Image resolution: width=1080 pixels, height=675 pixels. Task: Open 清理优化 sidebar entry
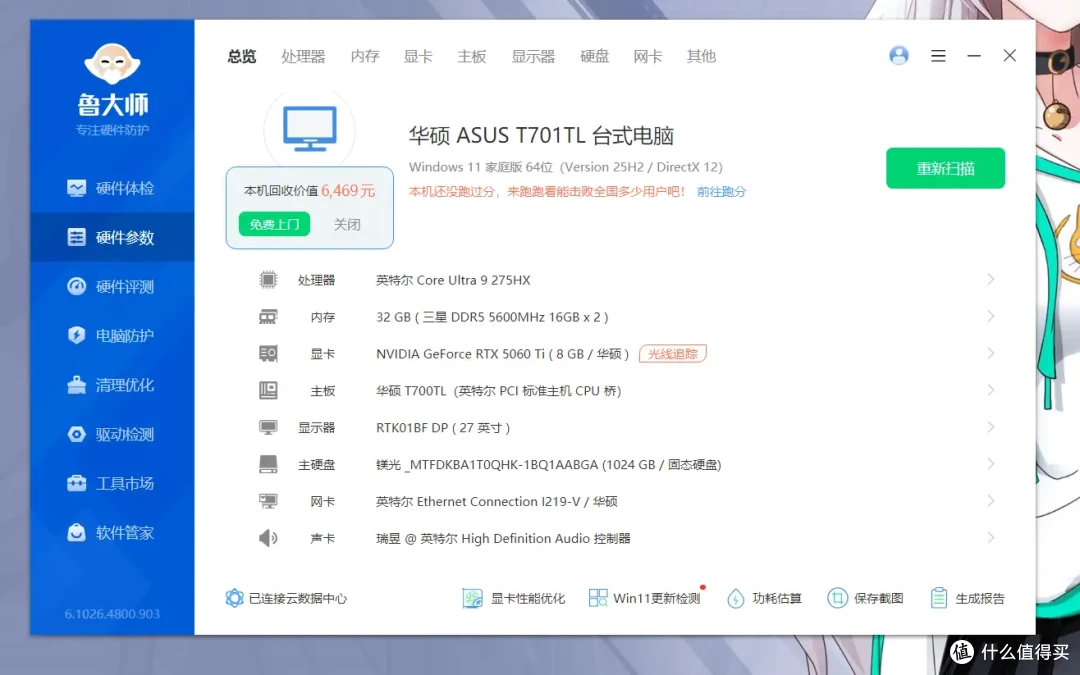click(x=112, y=385)
